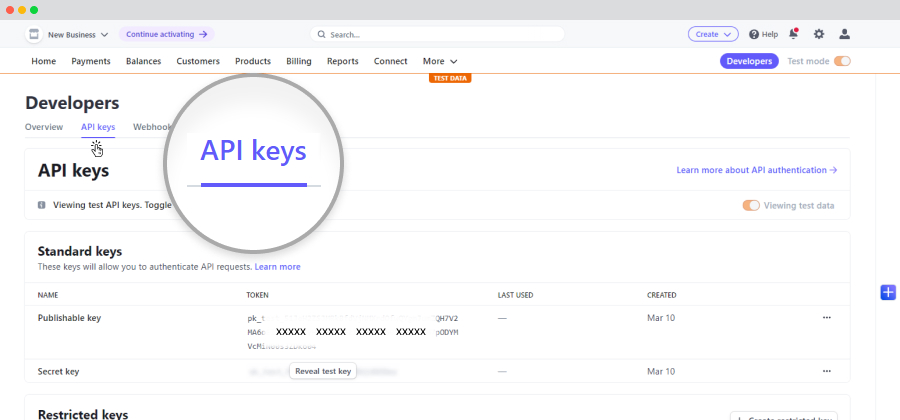Viewport: 900px width, 420px height.
Task: Open settings gear
Action: pos(819,34)
